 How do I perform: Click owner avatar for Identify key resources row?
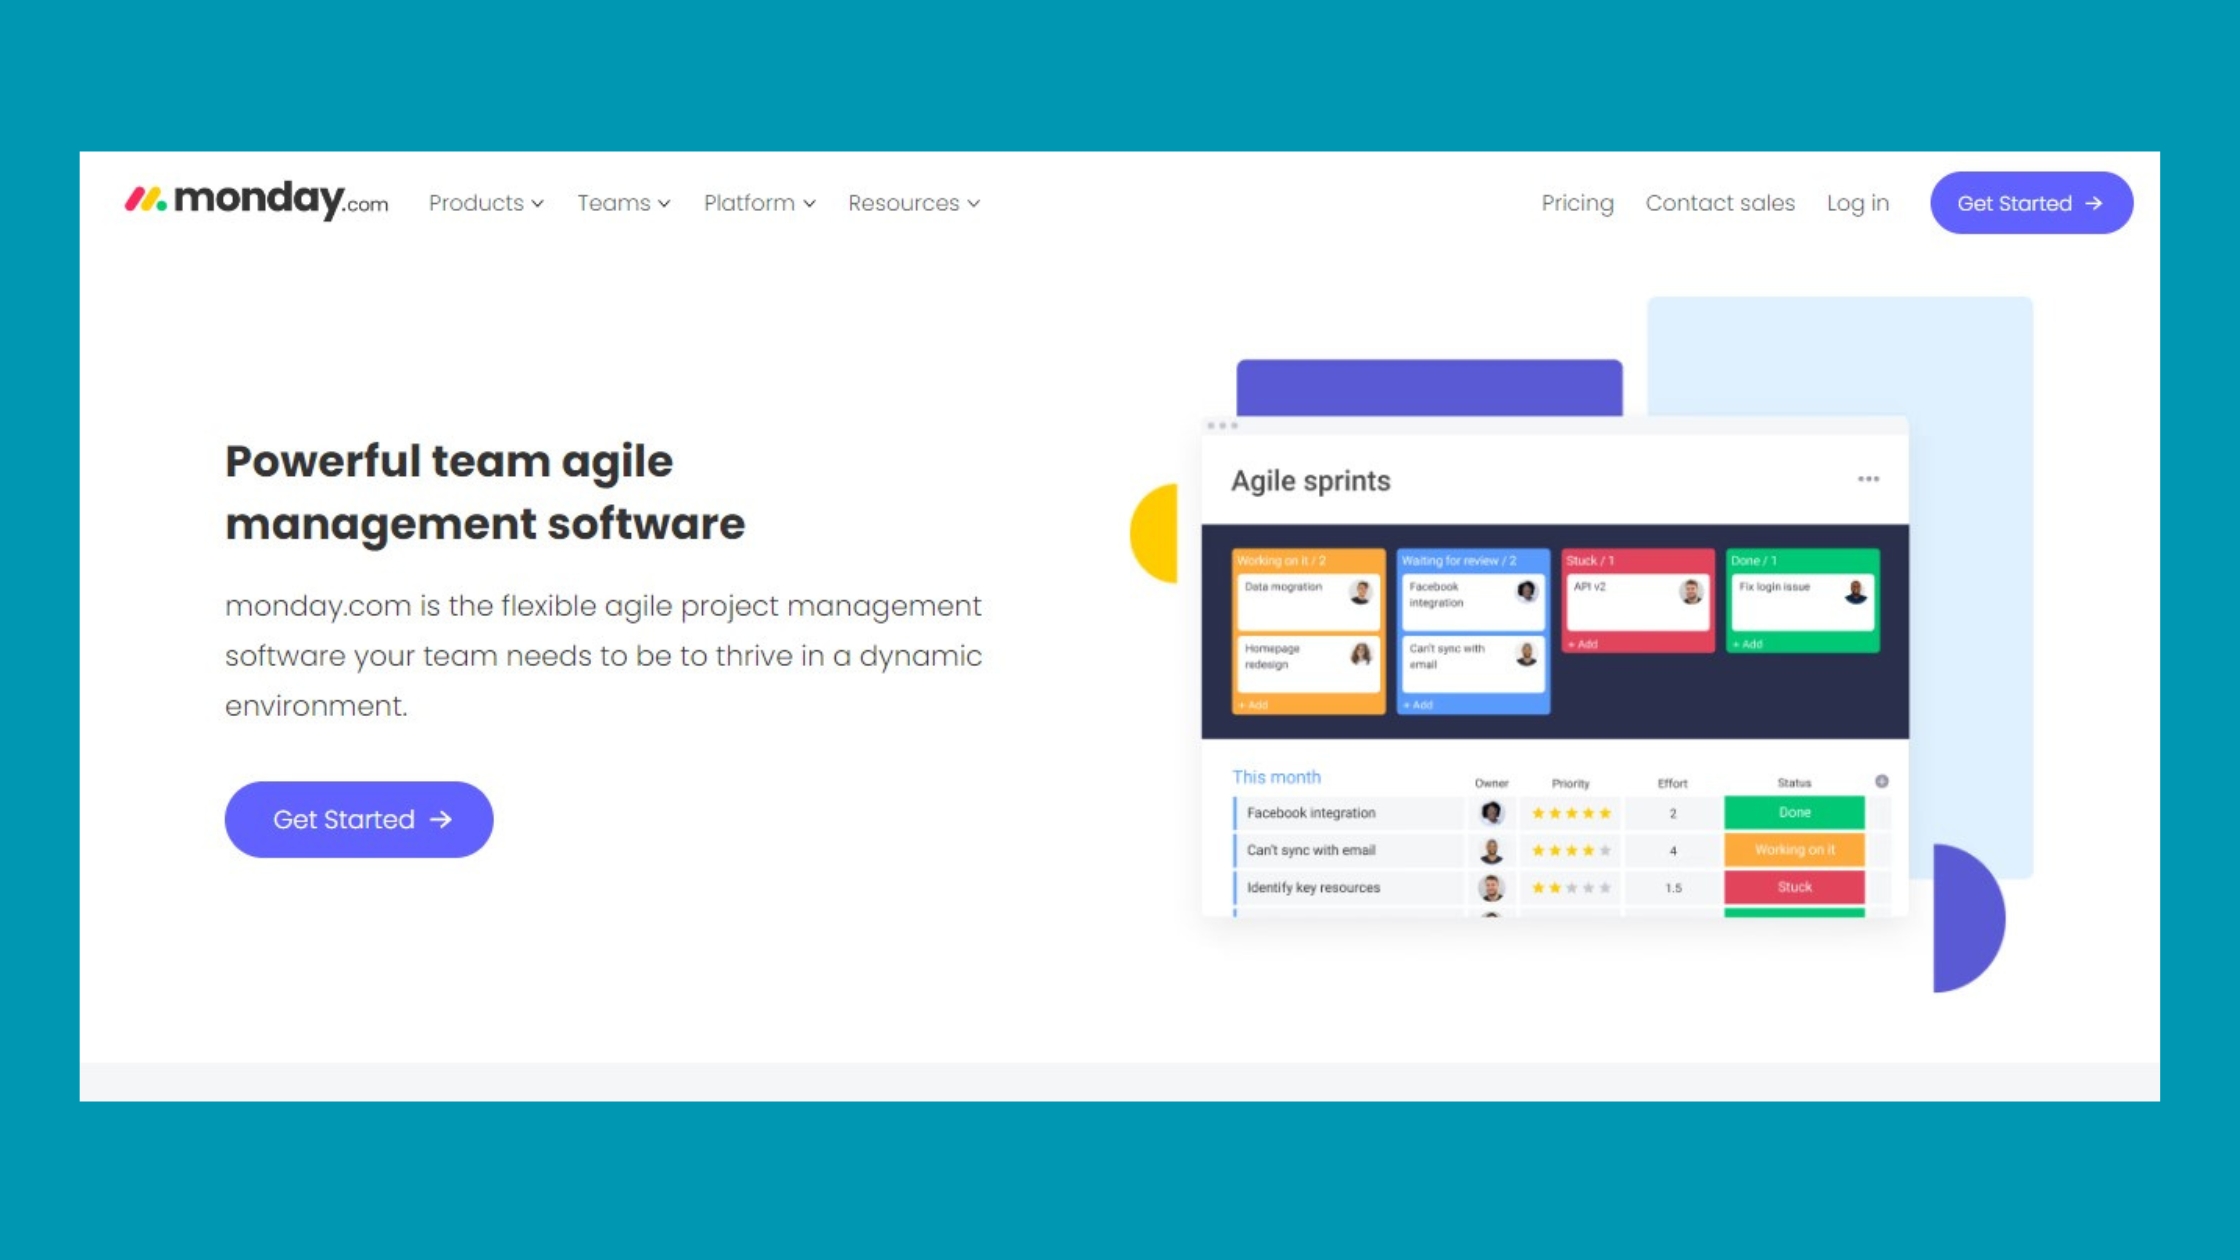1491,887
